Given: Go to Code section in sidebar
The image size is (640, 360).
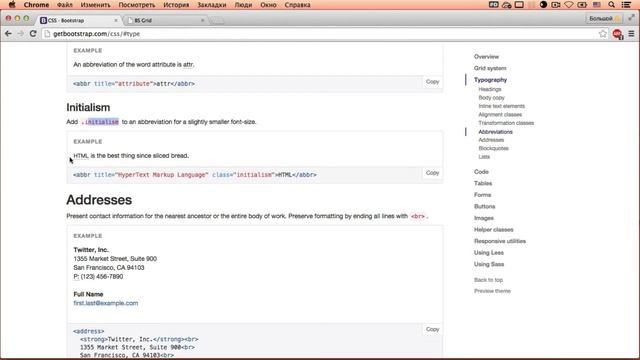Looking at the screenshot, I should click(x=481, y=172).
